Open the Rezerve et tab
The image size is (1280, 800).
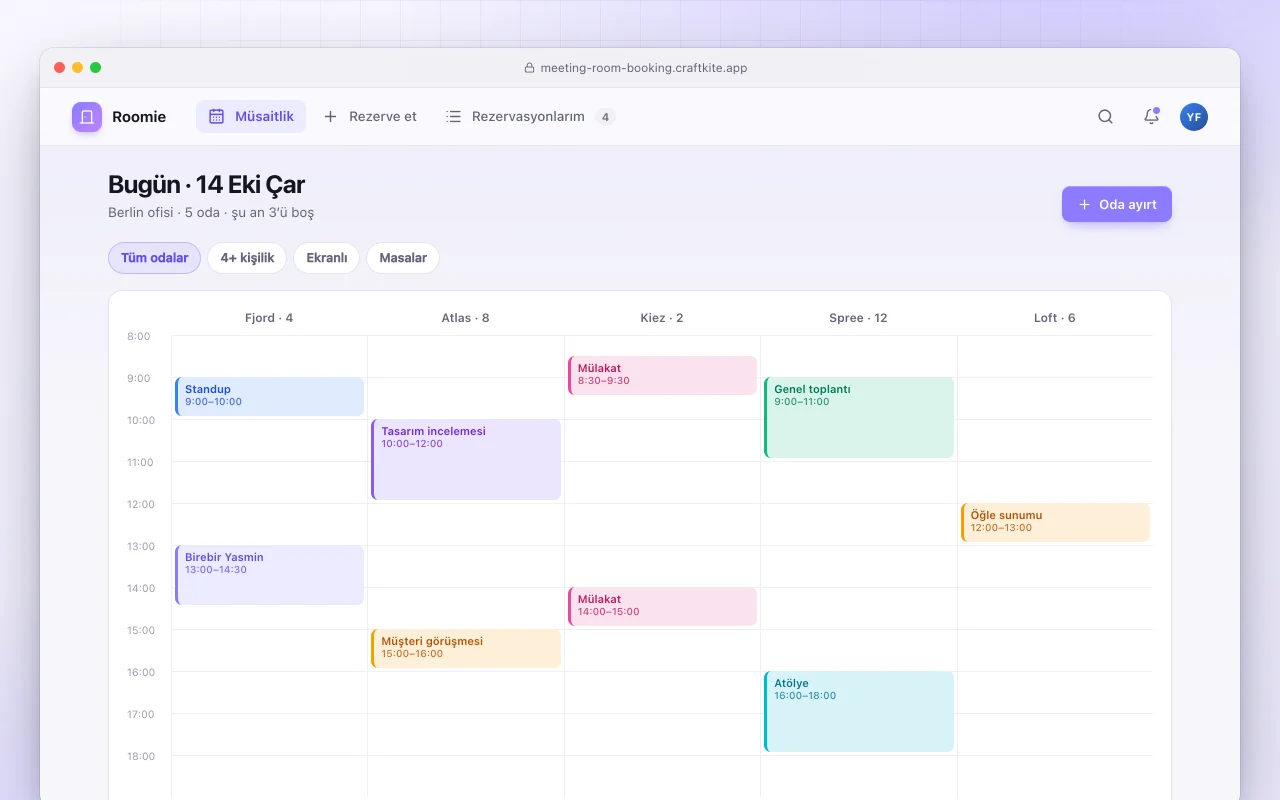(370, 117)
